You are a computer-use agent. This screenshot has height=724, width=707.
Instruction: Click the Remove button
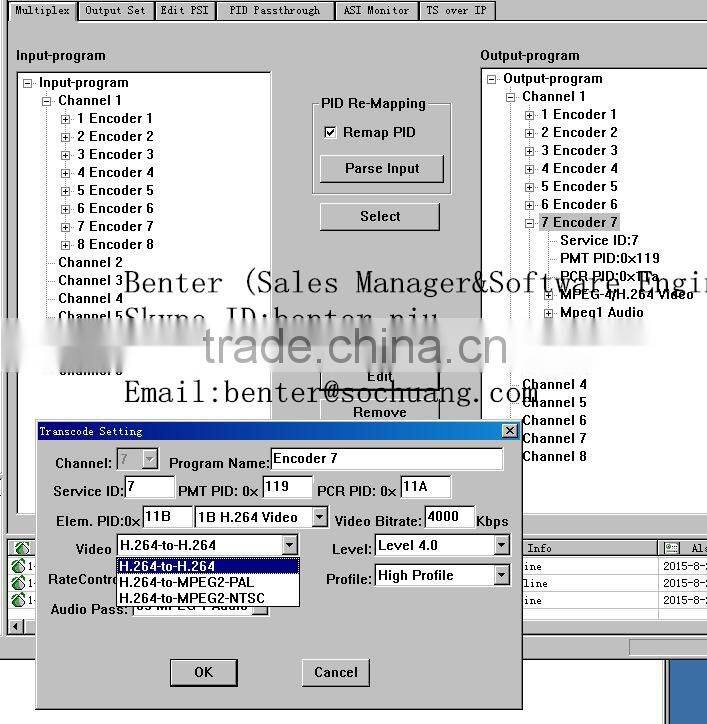pyautogui.click(x=380, y=410)
